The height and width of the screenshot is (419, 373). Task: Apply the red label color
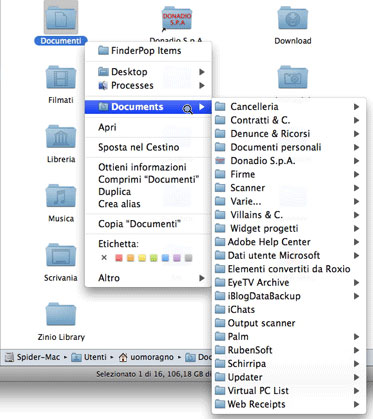119,258
